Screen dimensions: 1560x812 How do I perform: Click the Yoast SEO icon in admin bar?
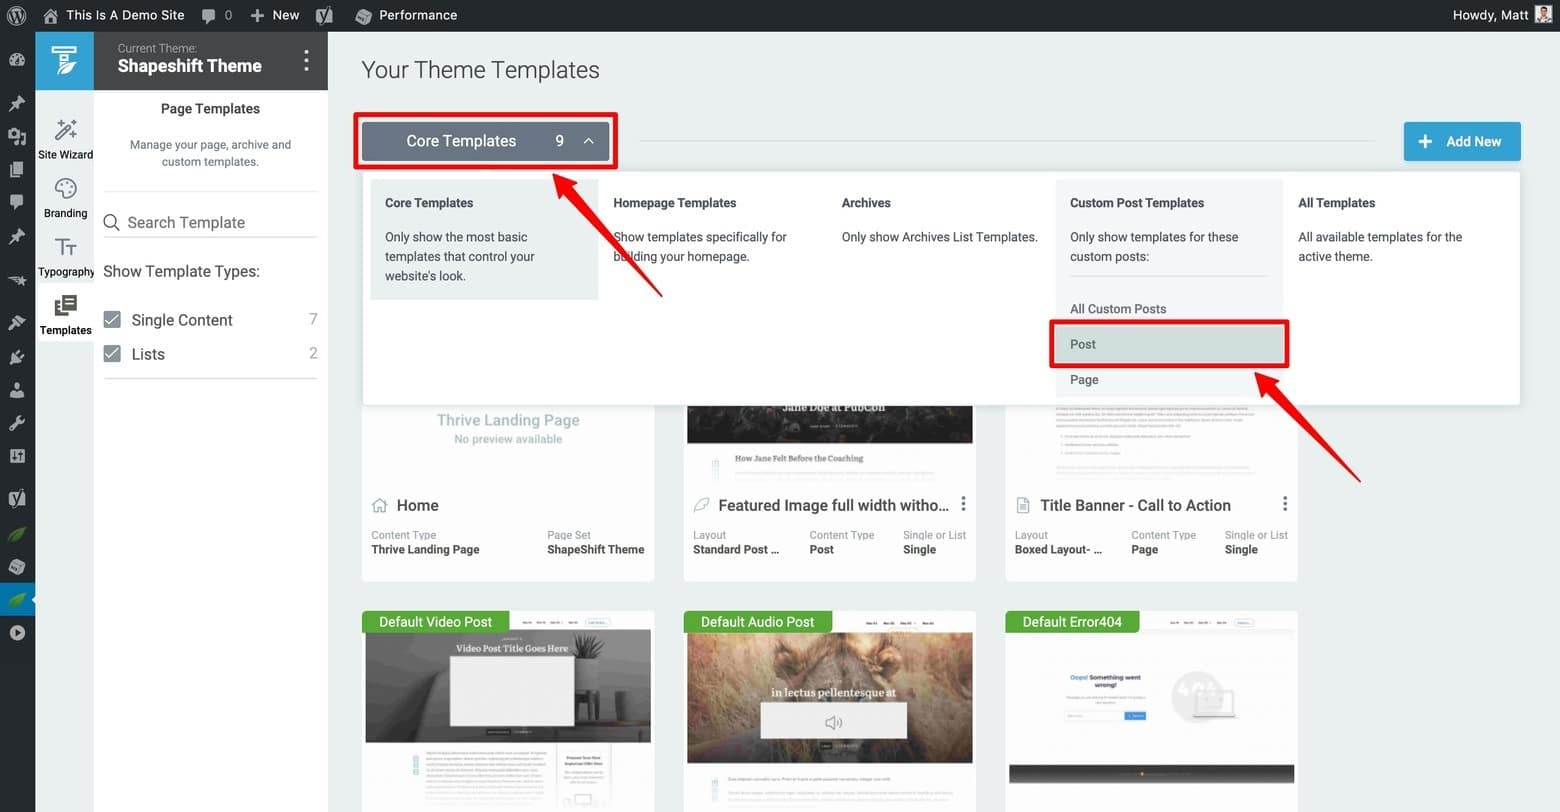click(x=324, y=15)
